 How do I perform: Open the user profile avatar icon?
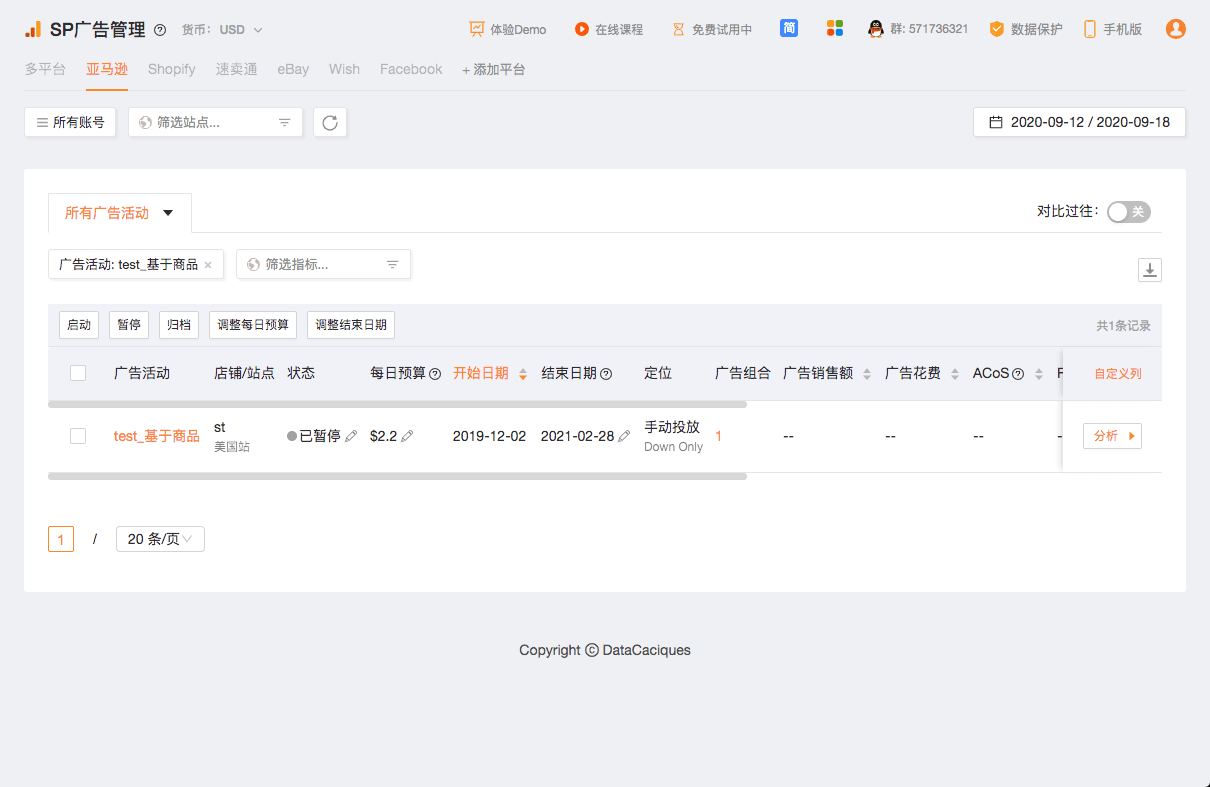point(1176,29)
